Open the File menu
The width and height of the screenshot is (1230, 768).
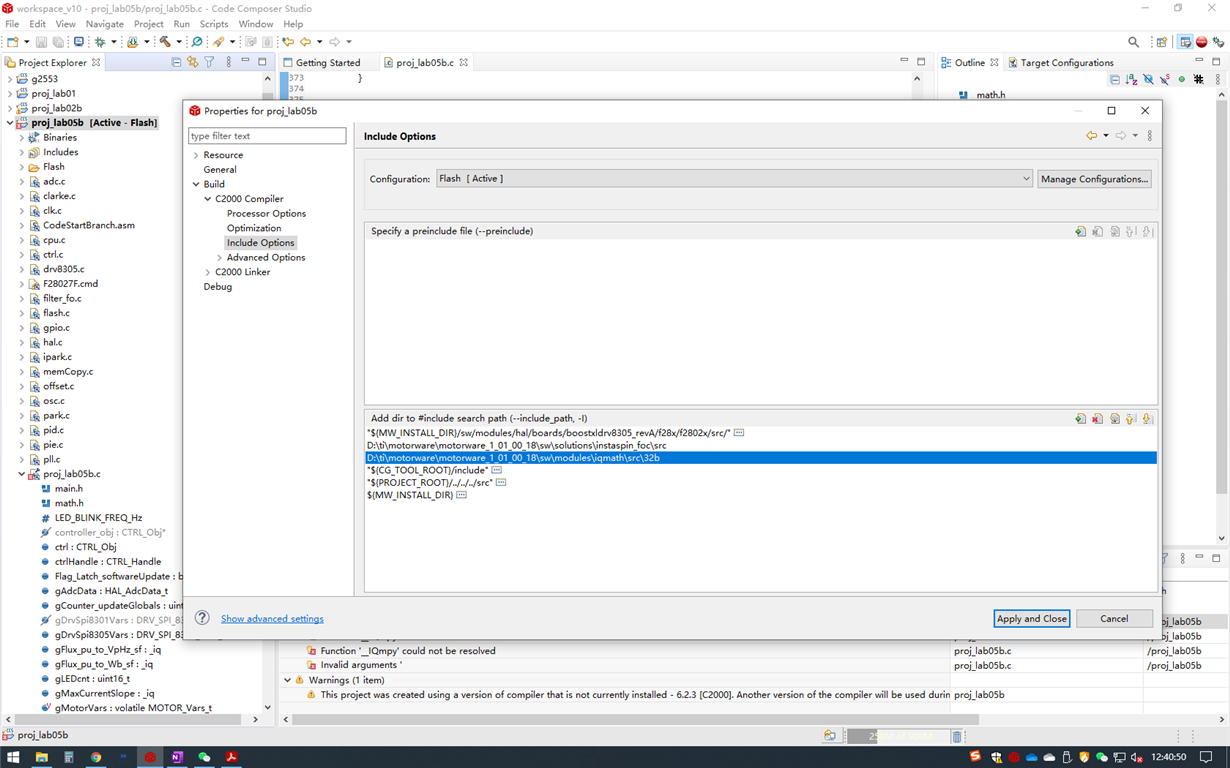[12, 24]
